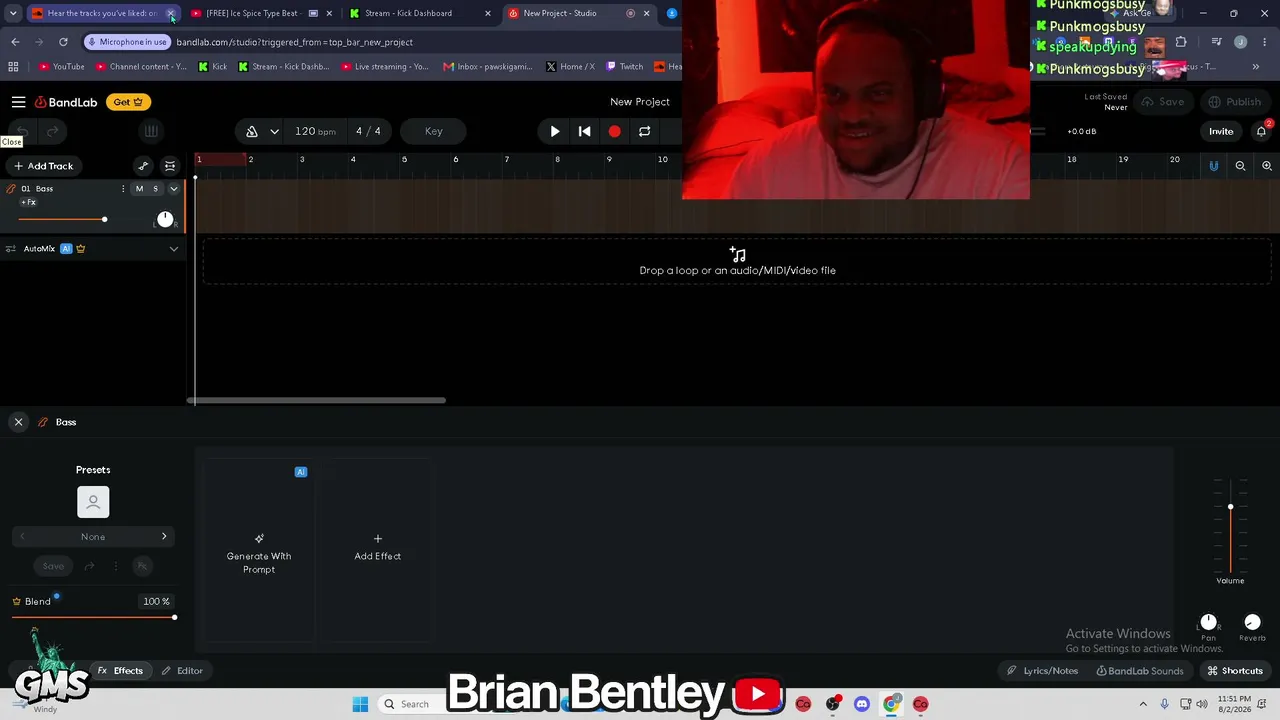Click Generate With Prompt card
Viewport: 1280px width, 720px height.
click(259, 550)
